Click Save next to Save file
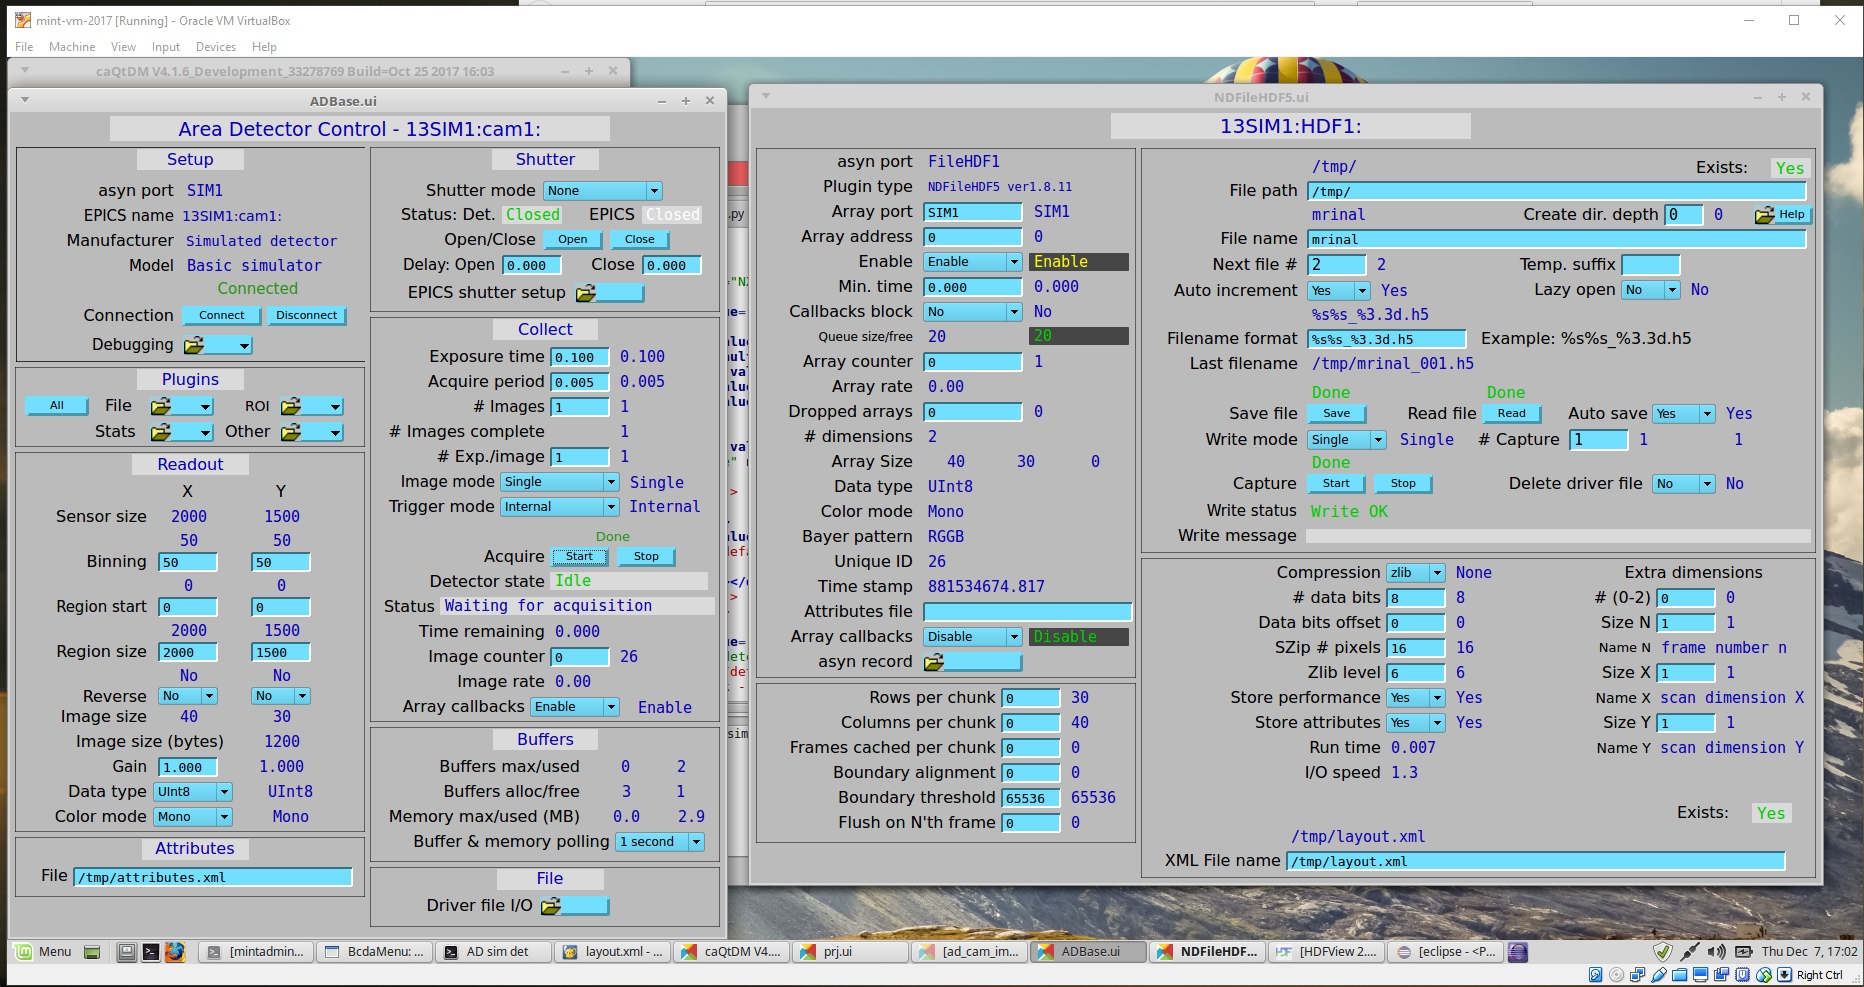 [x=1336, y=414]
